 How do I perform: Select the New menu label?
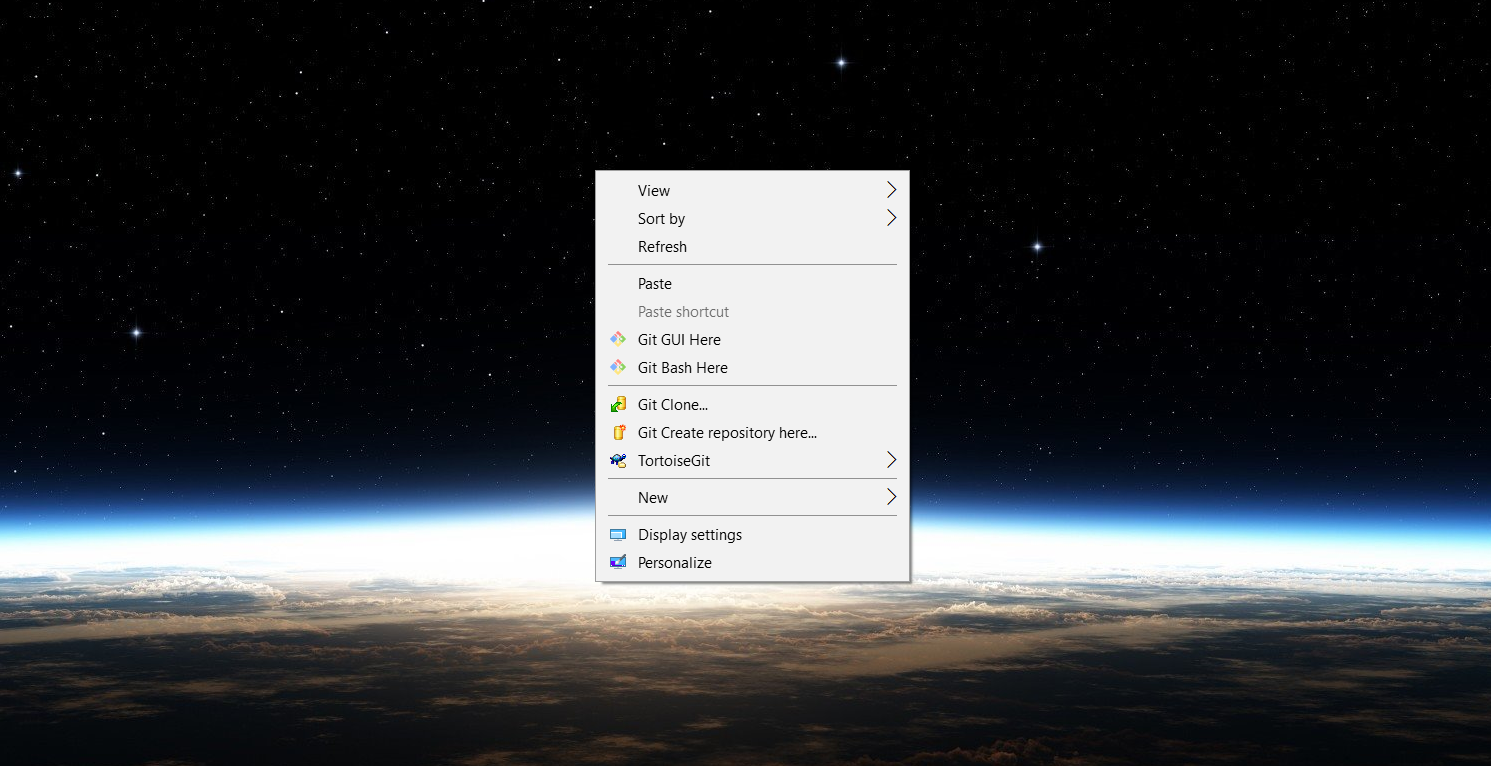click(x=653, y=498)
